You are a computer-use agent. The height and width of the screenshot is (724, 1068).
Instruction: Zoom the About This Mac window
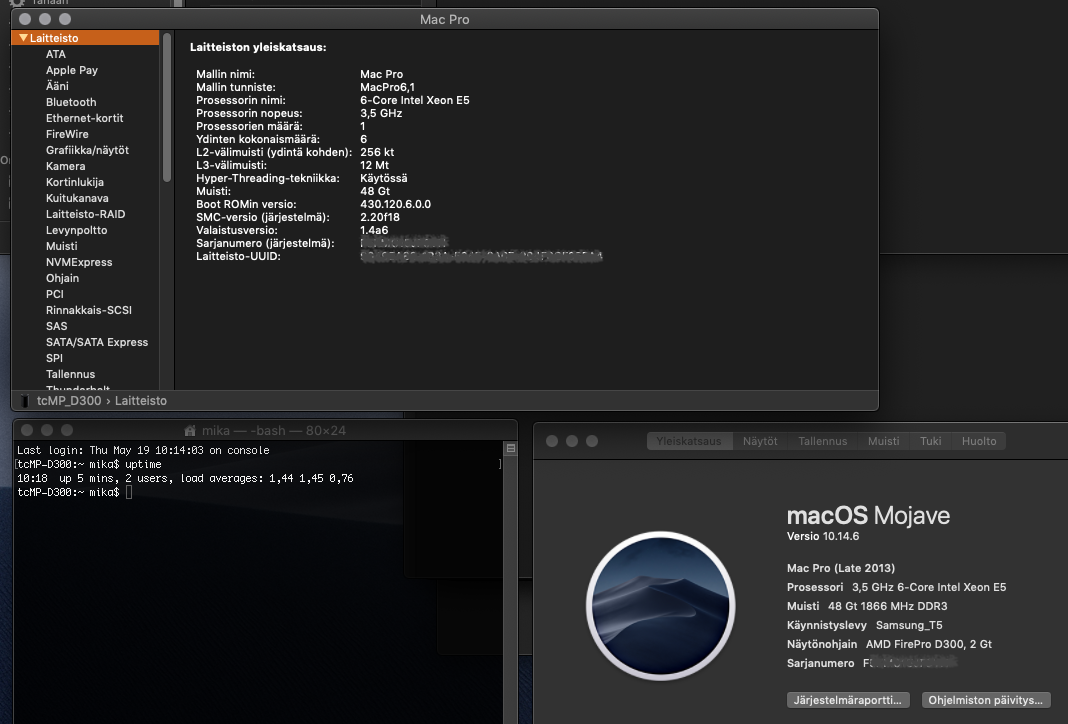point(592,441)
